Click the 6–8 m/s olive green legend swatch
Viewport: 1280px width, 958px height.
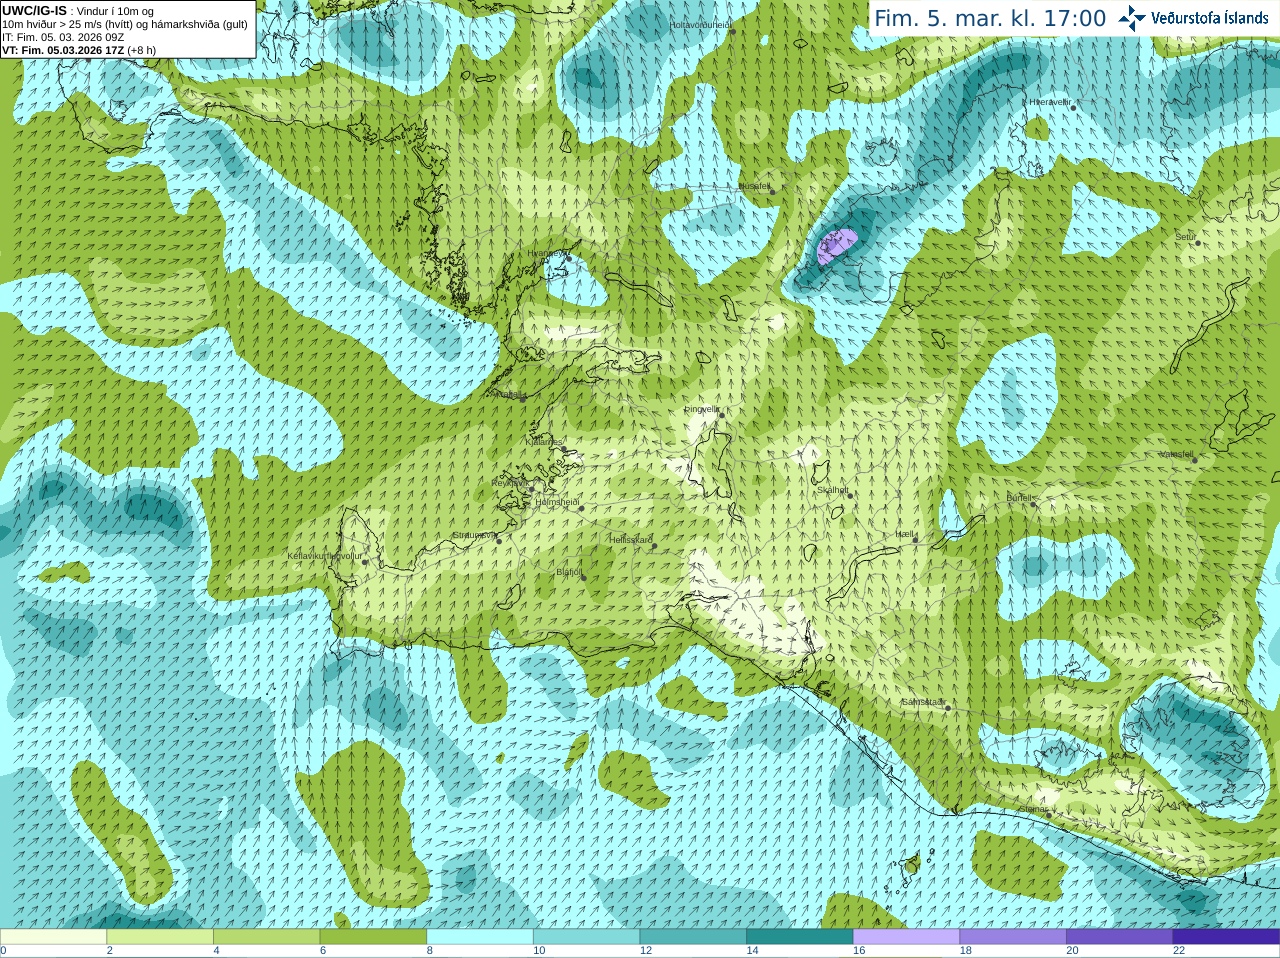tap(373, 937)
